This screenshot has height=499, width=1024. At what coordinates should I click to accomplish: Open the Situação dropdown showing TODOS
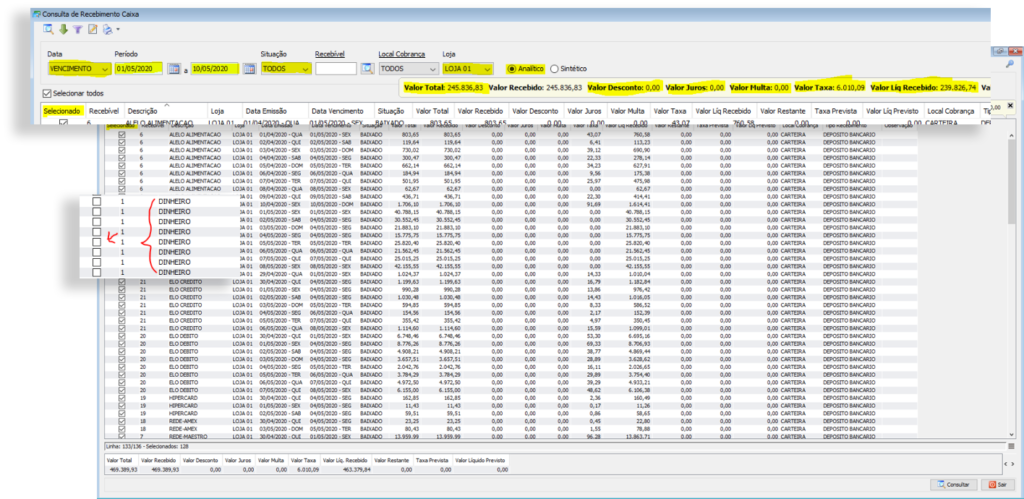285,69
